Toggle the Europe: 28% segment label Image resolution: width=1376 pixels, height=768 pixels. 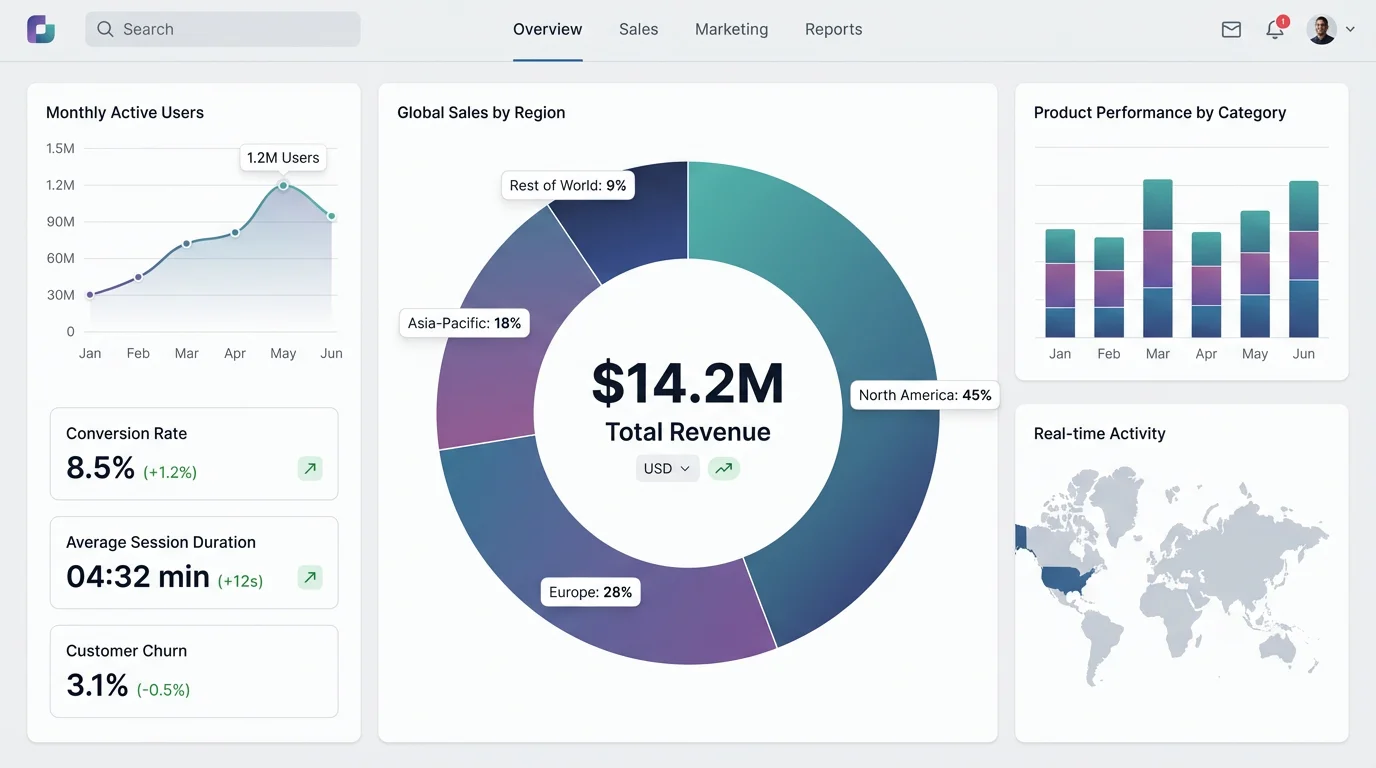[590, 591]
